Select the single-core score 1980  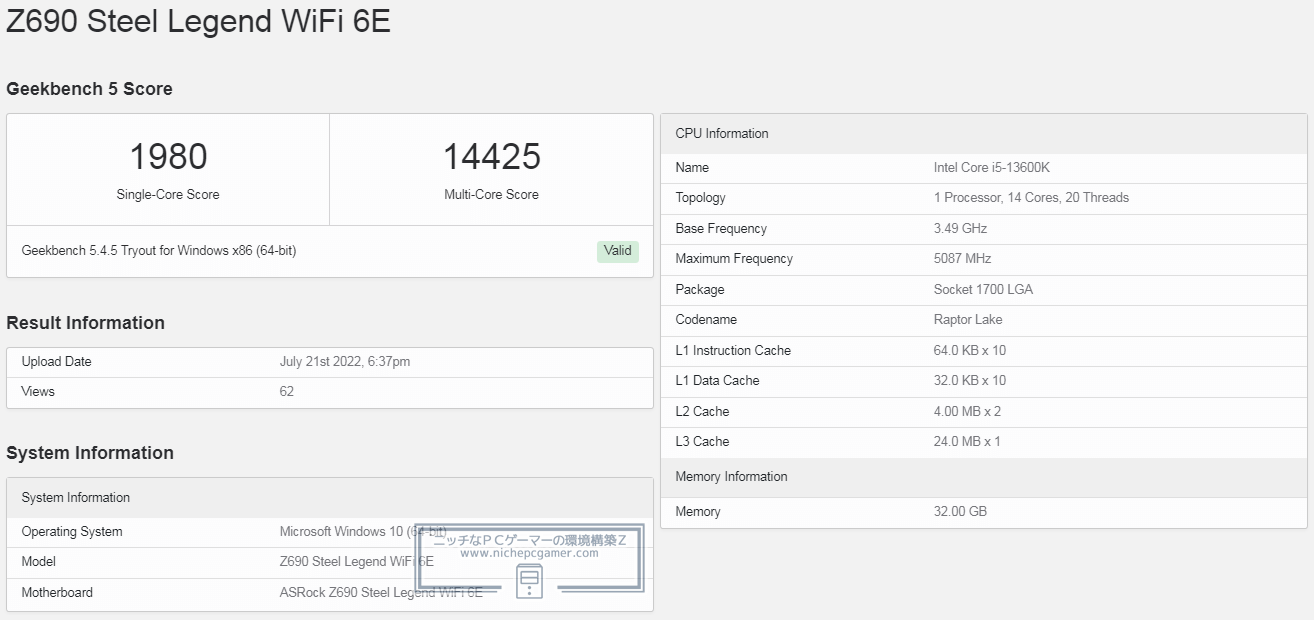pyautogui.click(x=168, y=157)
